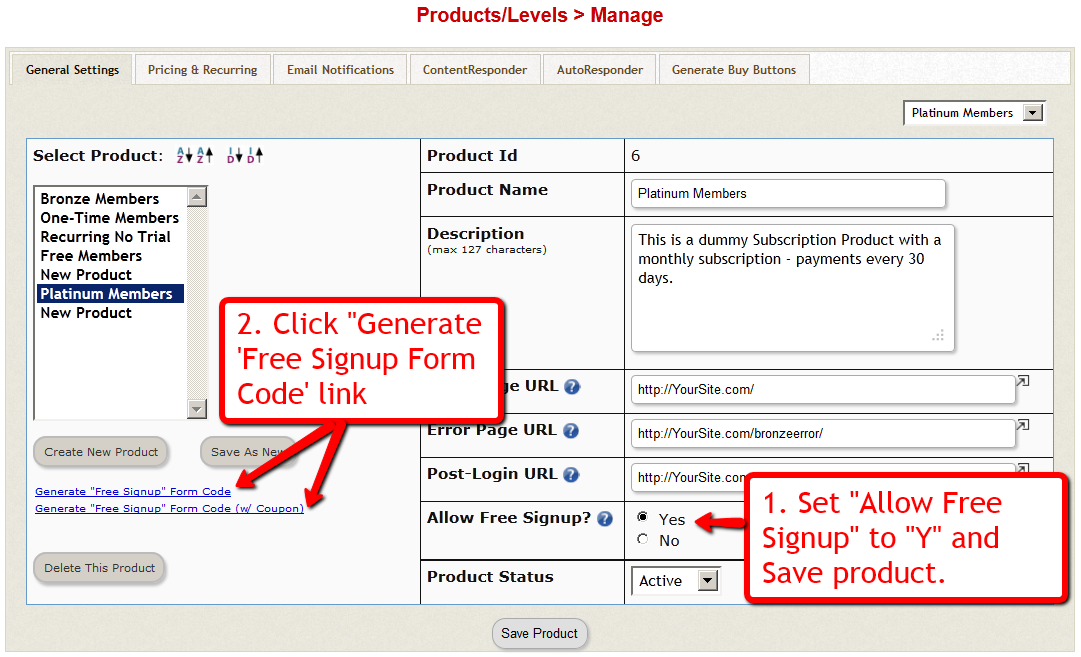This screenshot has width=1081, height=657.
Task: Open the ContentResponder tab
Action: point(475,70)
